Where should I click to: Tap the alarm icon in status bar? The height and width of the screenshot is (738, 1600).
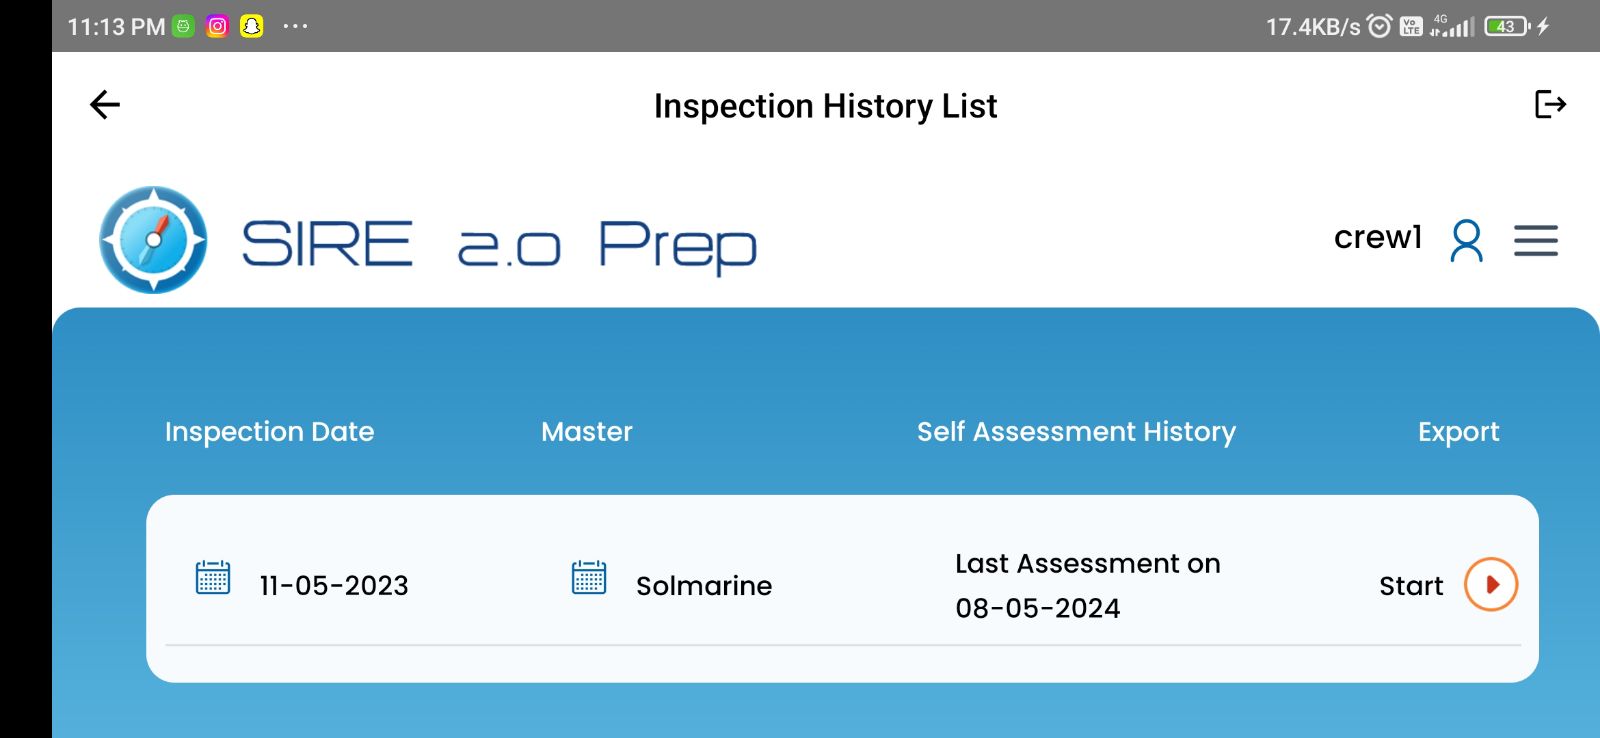(x=1380, y=27)
